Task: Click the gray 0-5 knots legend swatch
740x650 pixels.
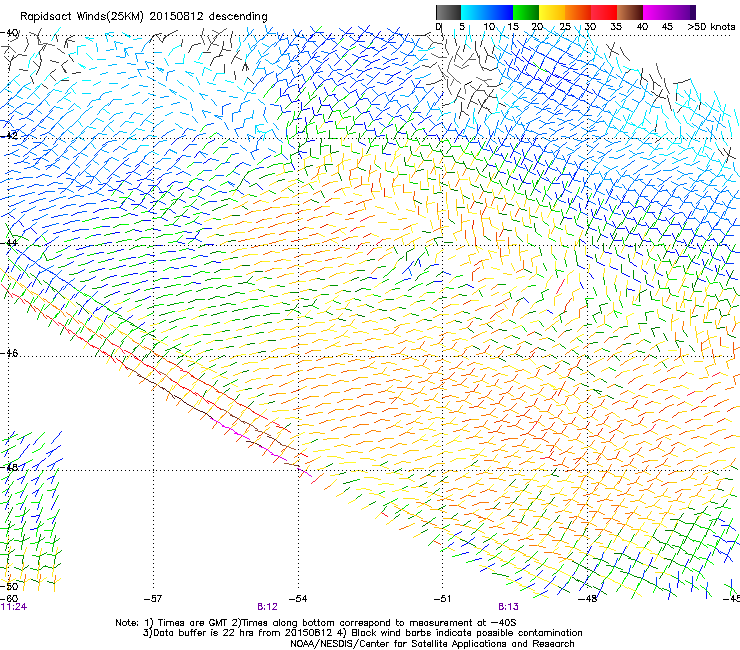Action: pos(448,12)
